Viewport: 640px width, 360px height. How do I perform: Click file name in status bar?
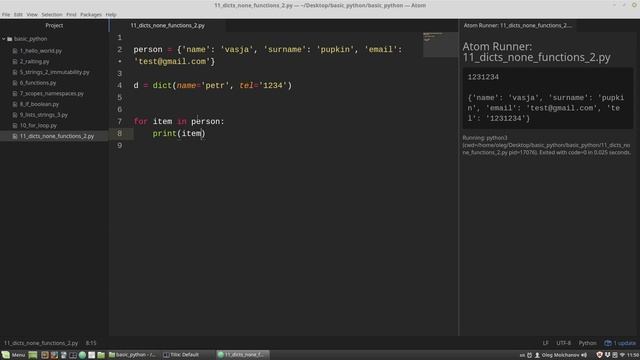[41, 343]
